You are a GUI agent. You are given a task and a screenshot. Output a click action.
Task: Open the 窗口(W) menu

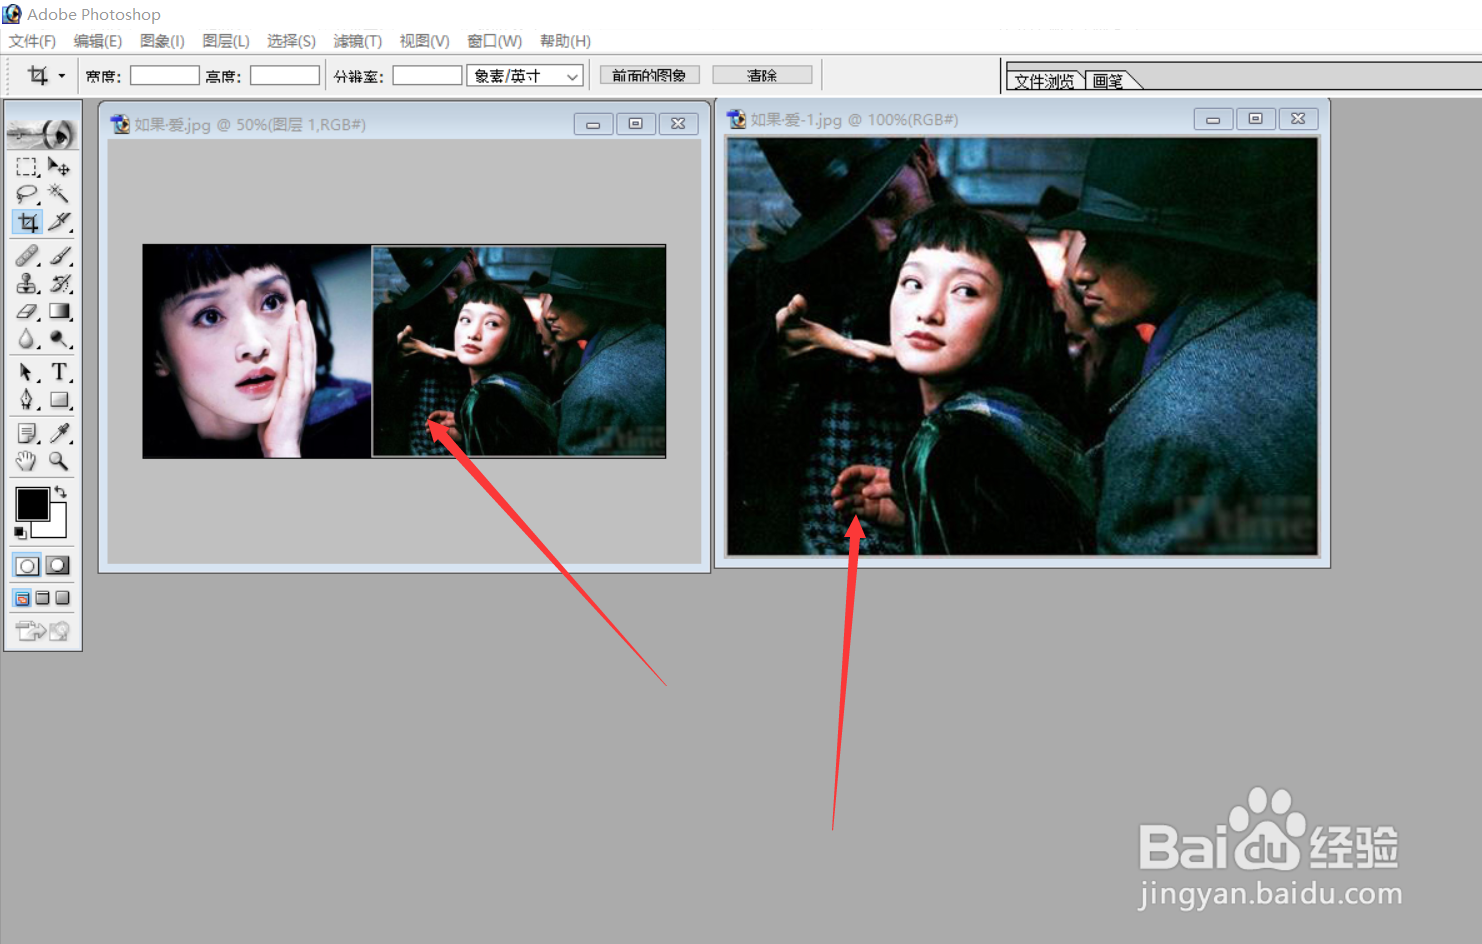(x=494, y=41)
